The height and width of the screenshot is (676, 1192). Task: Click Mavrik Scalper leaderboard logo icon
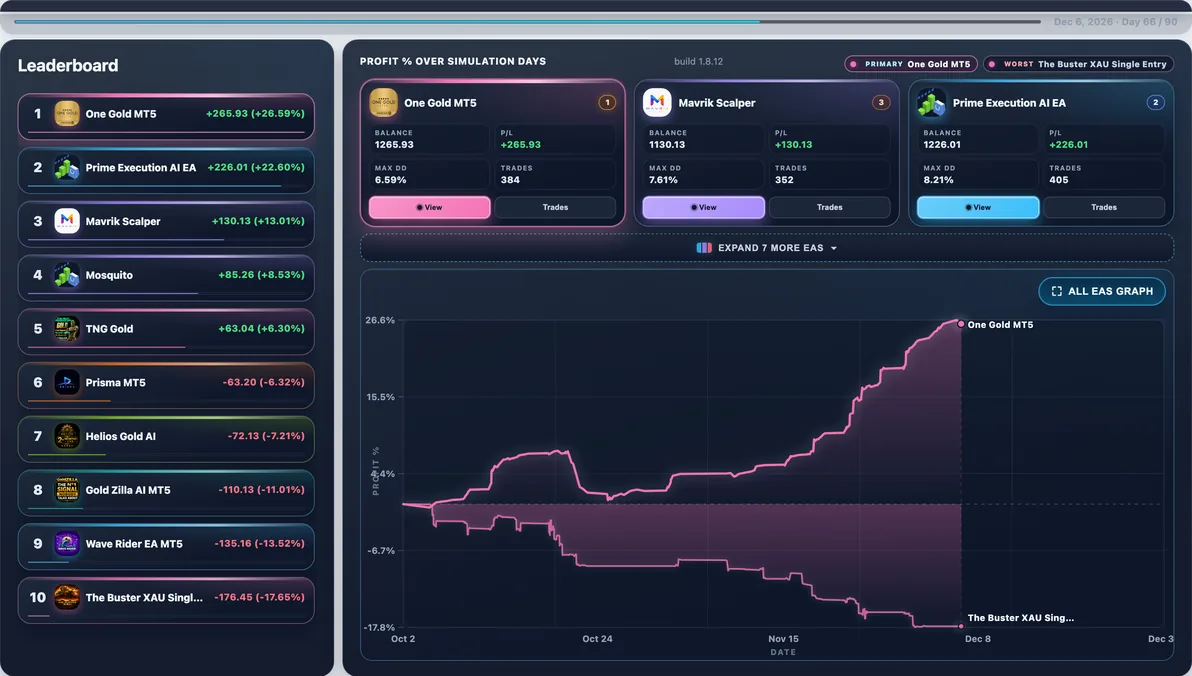point(67,221)
